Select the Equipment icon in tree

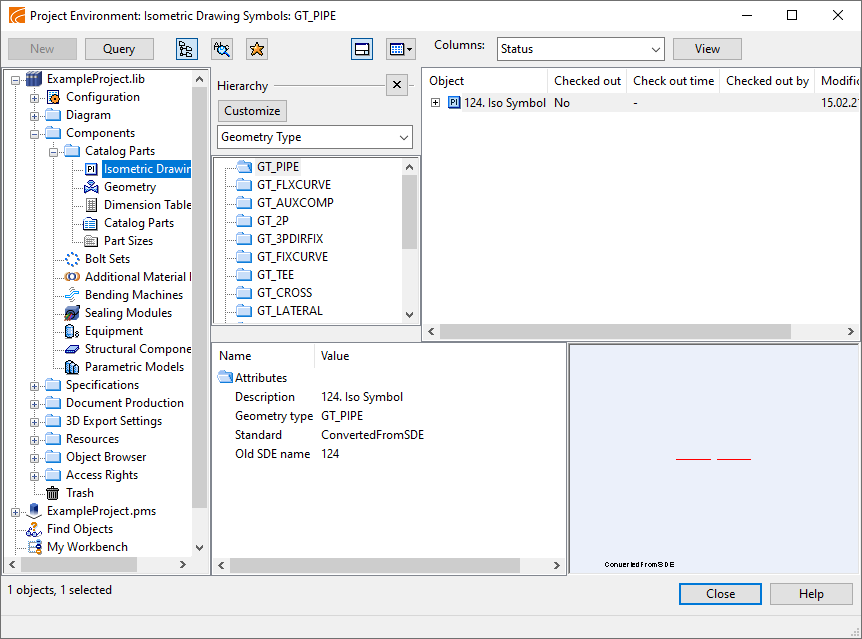(73, 331)
